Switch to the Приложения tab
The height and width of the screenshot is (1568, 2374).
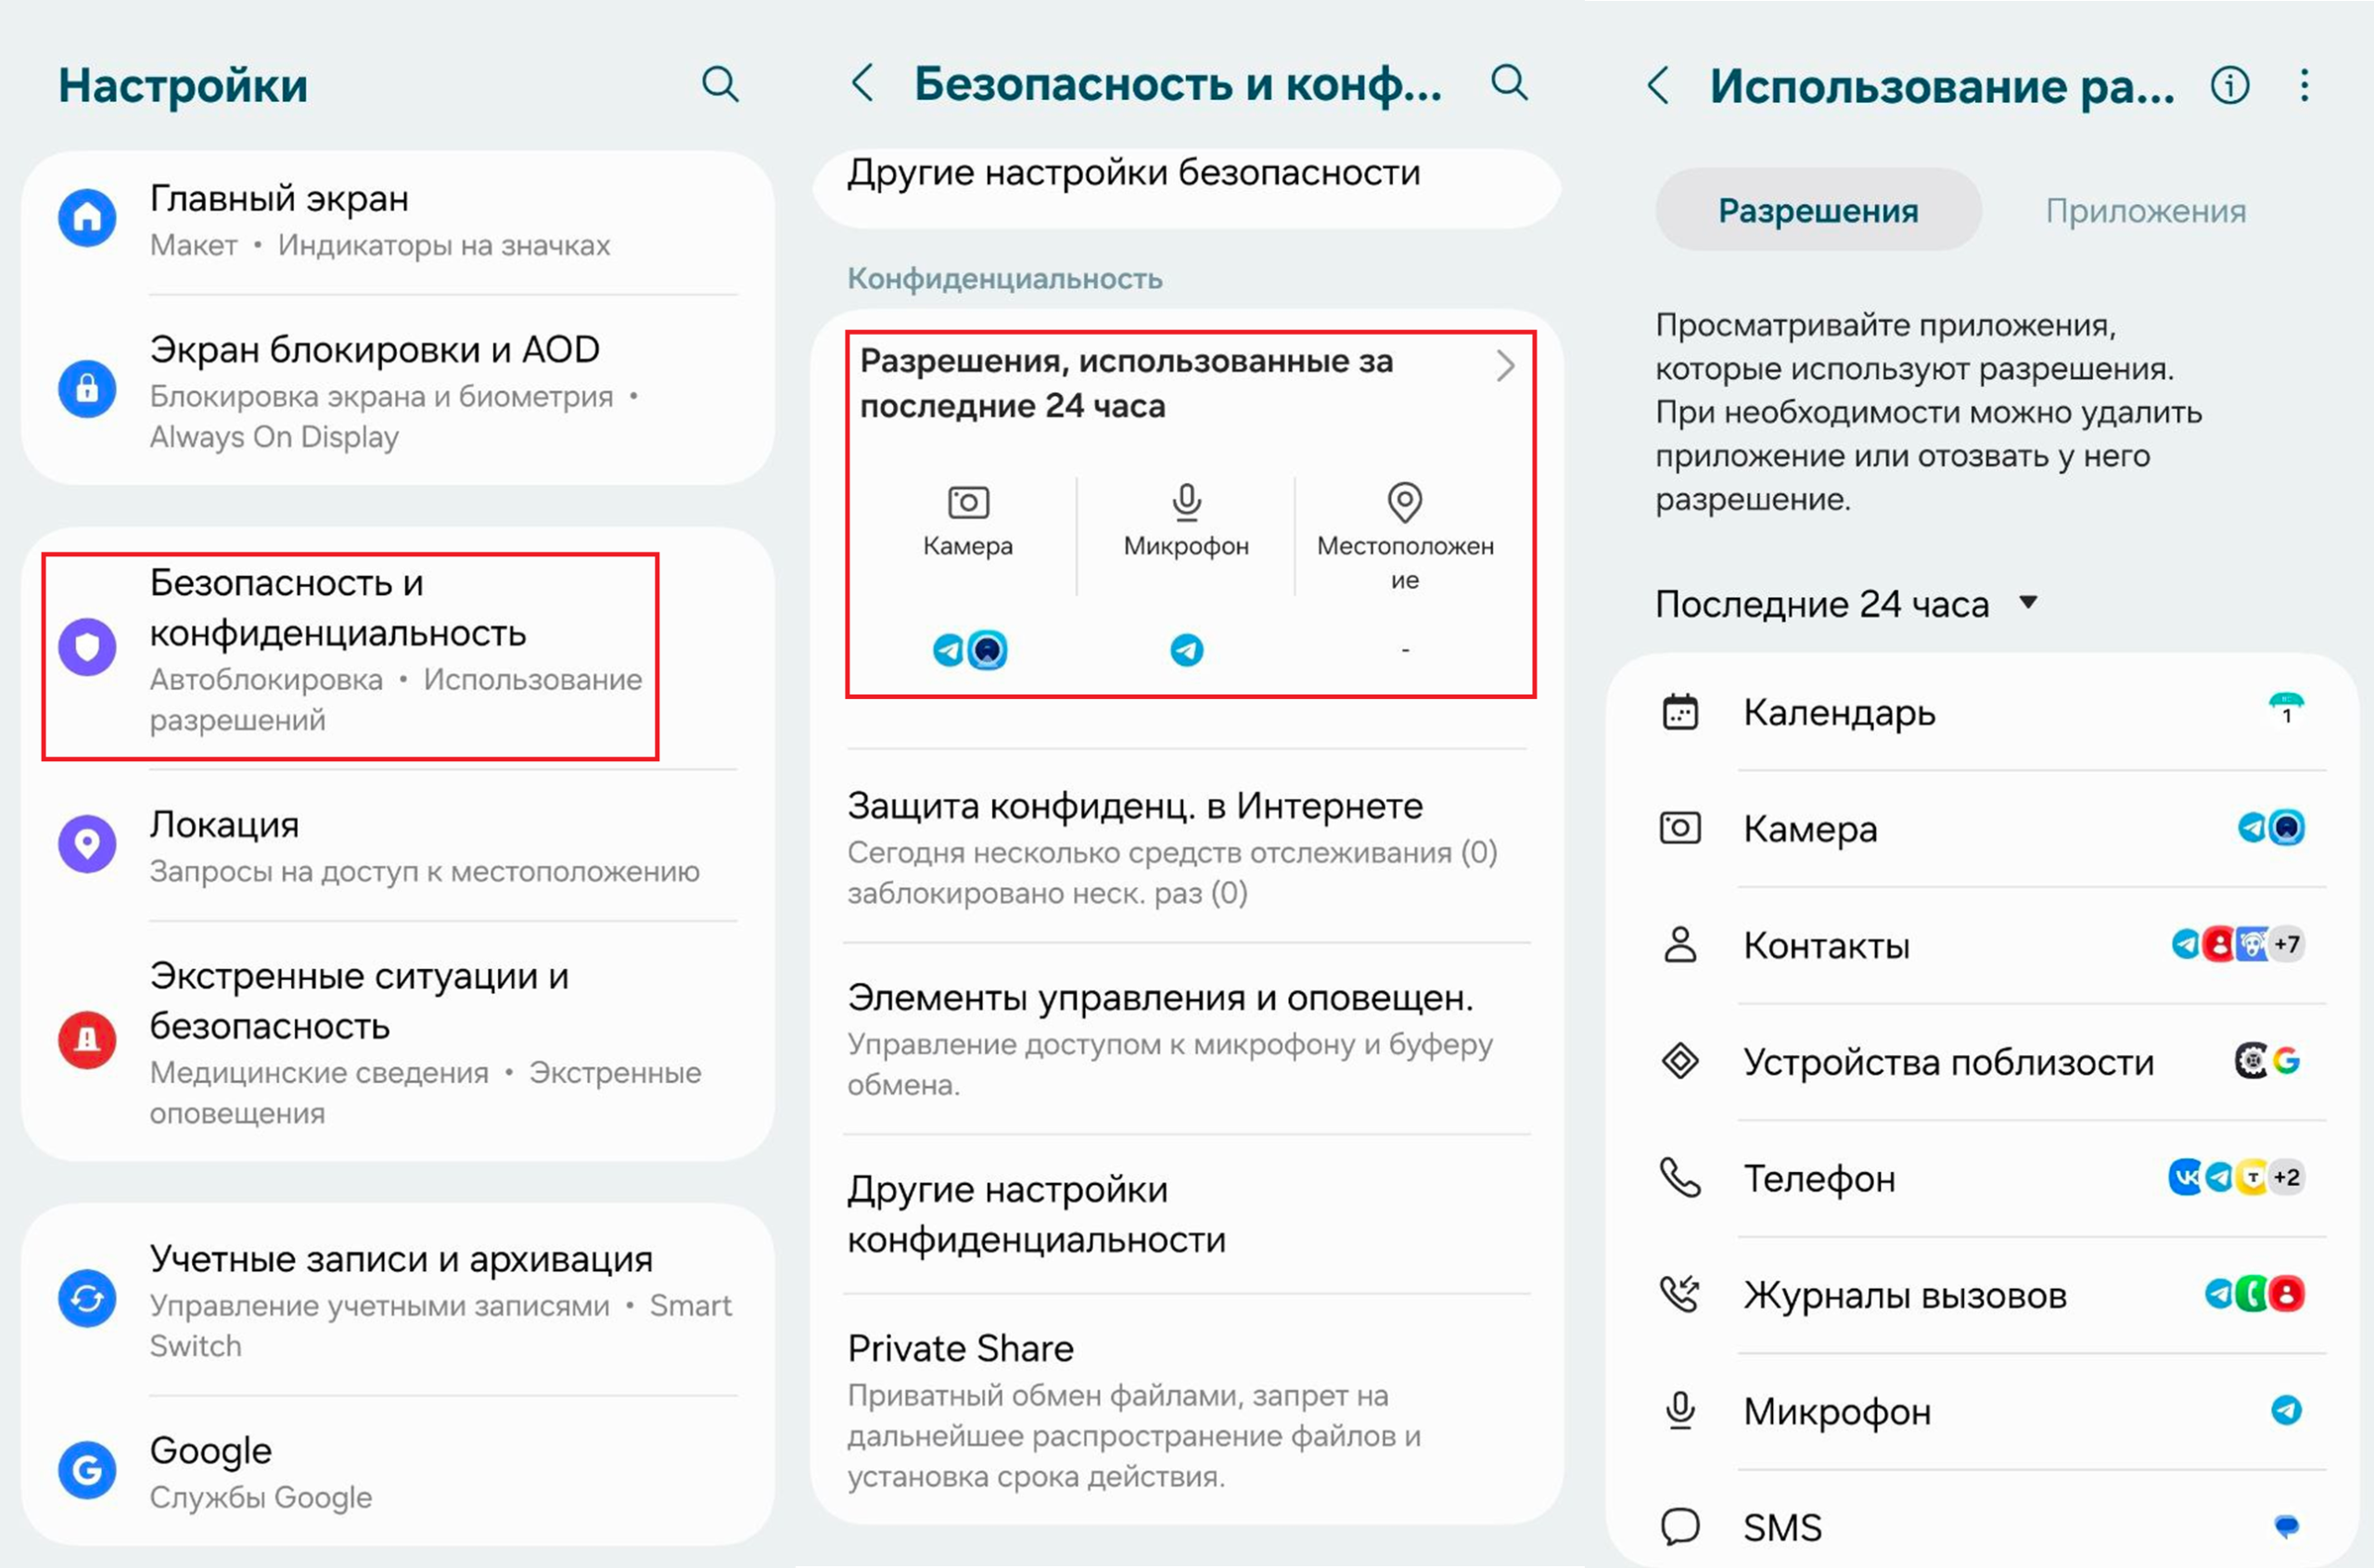tap(2145, 211)
